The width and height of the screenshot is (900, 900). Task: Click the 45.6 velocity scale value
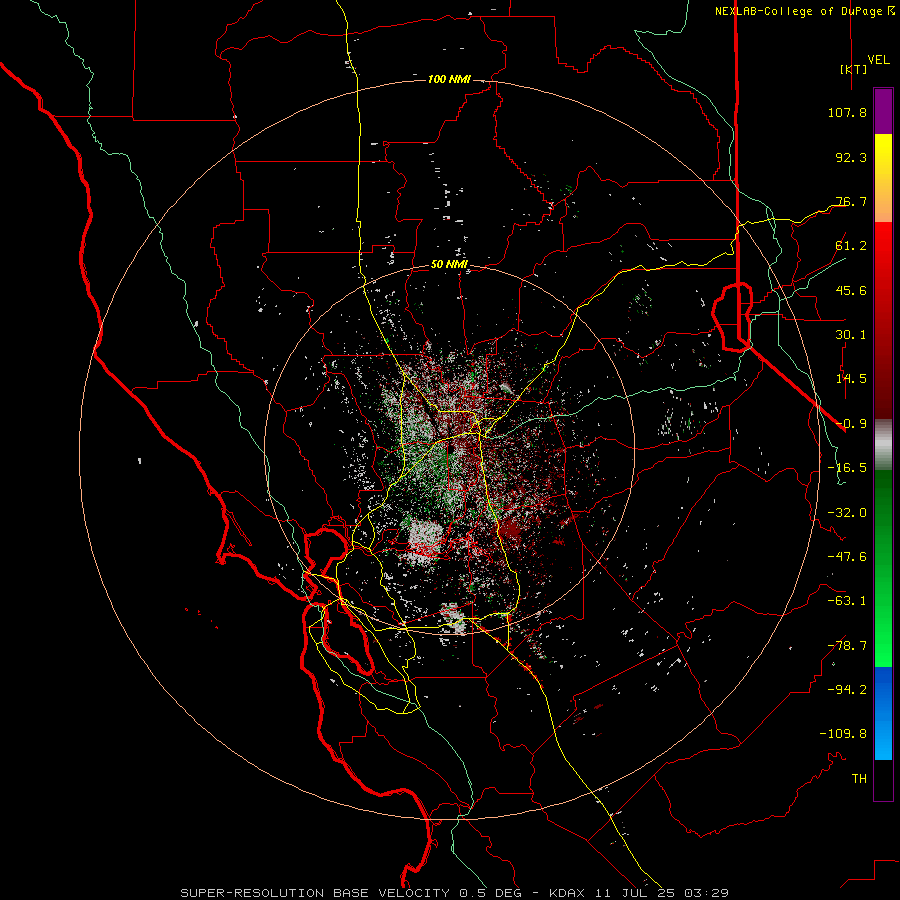click(x=851, y=290)
